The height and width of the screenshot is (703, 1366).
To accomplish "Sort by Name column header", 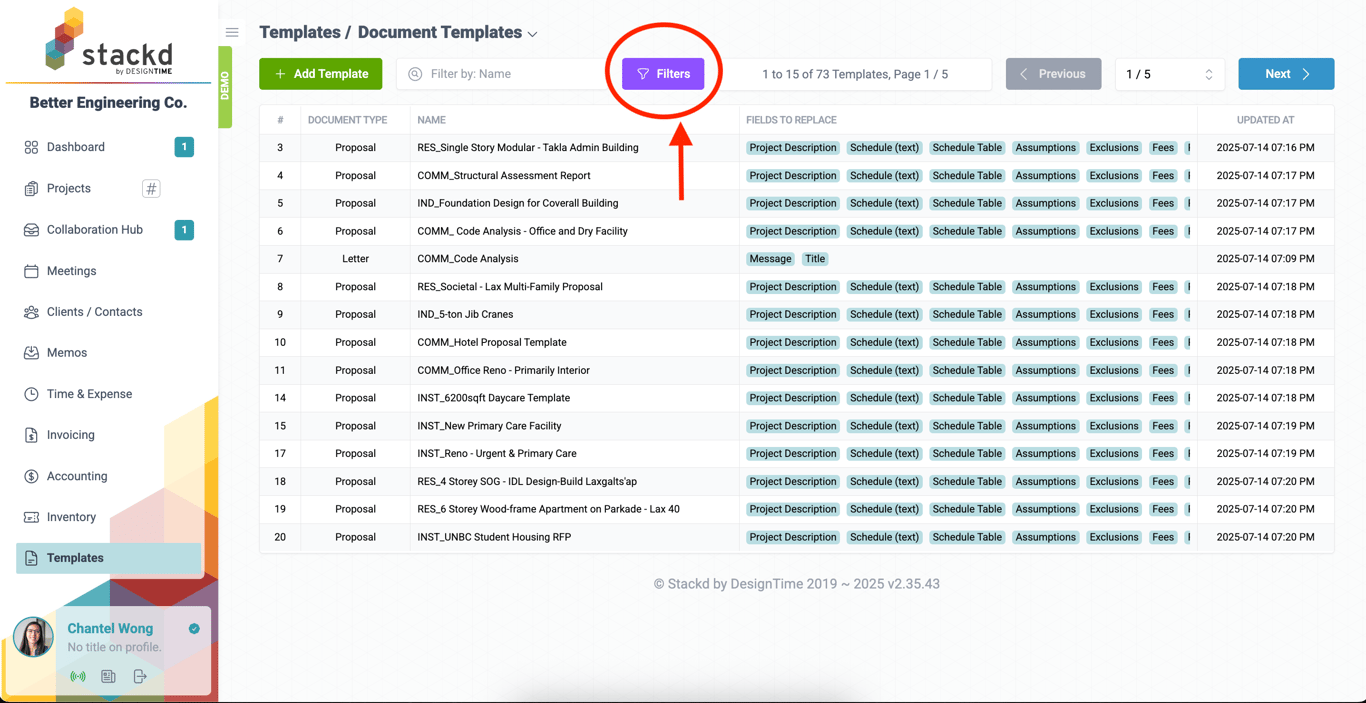I will click(x=431, y=120).
